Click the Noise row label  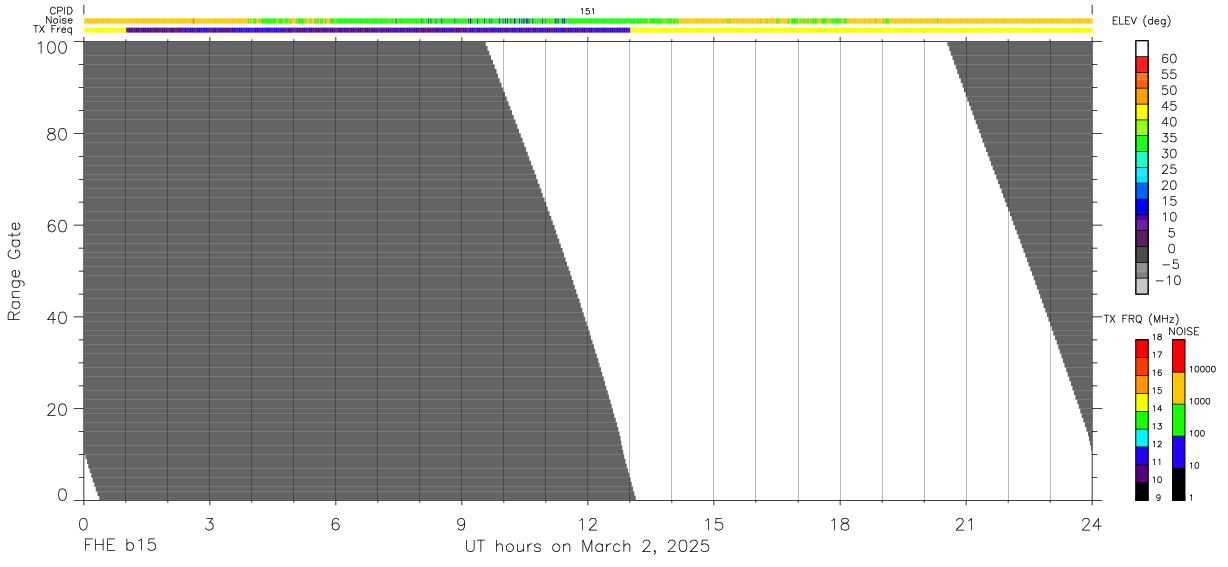(x=59, y=20)
